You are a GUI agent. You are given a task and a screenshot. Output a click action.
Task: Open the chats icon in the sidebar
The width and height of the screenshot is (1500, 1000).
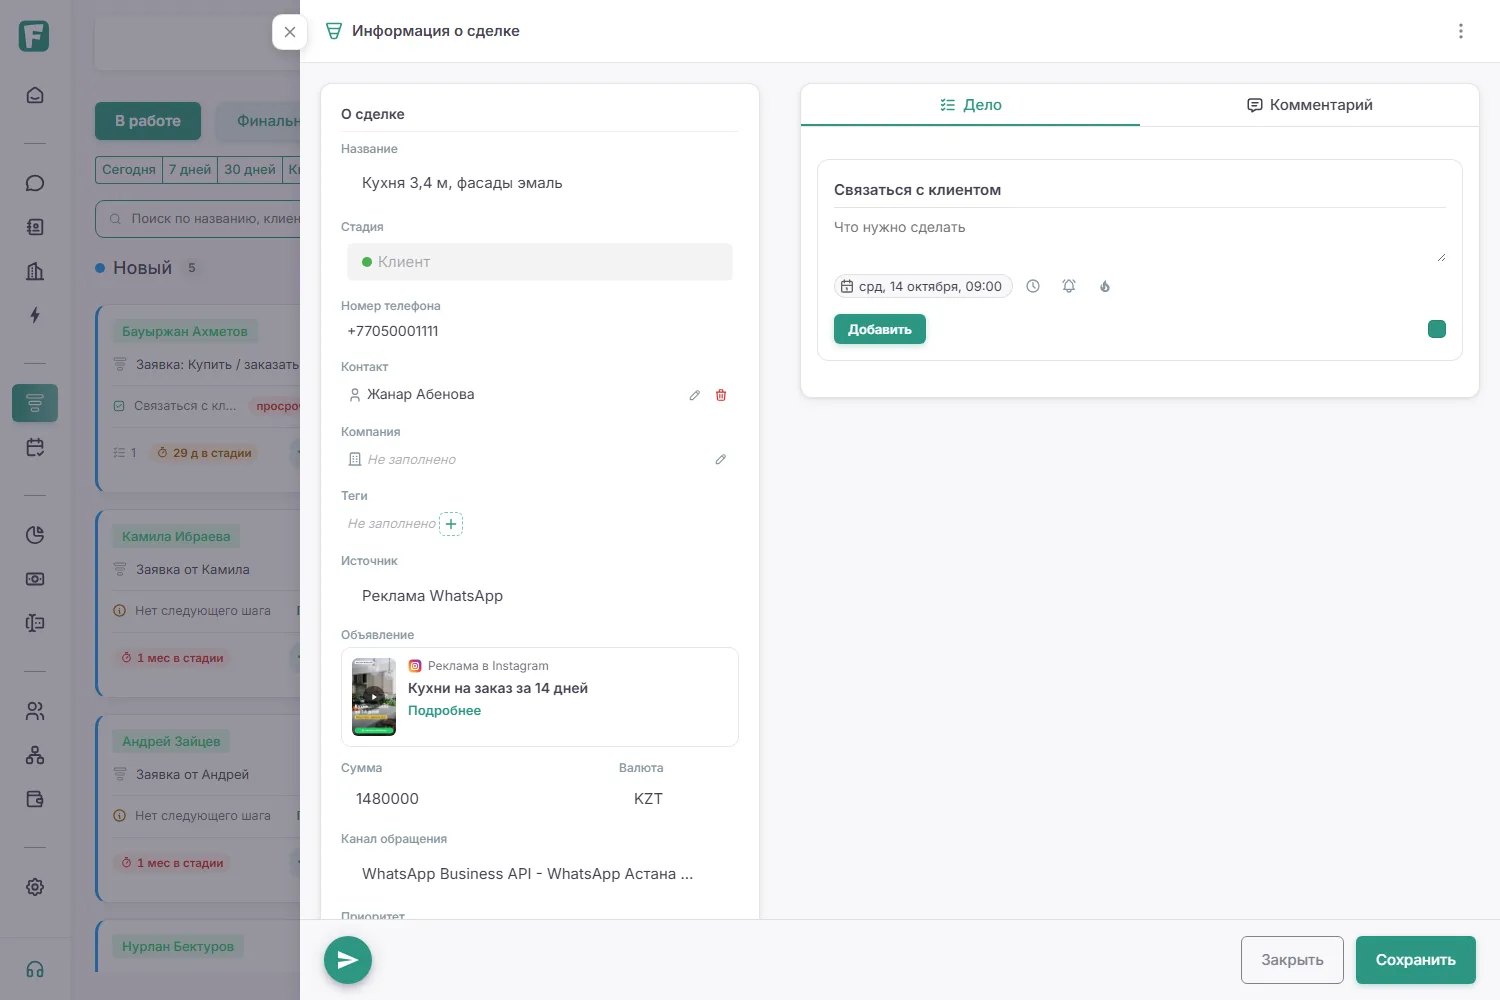tap(35, 183)
